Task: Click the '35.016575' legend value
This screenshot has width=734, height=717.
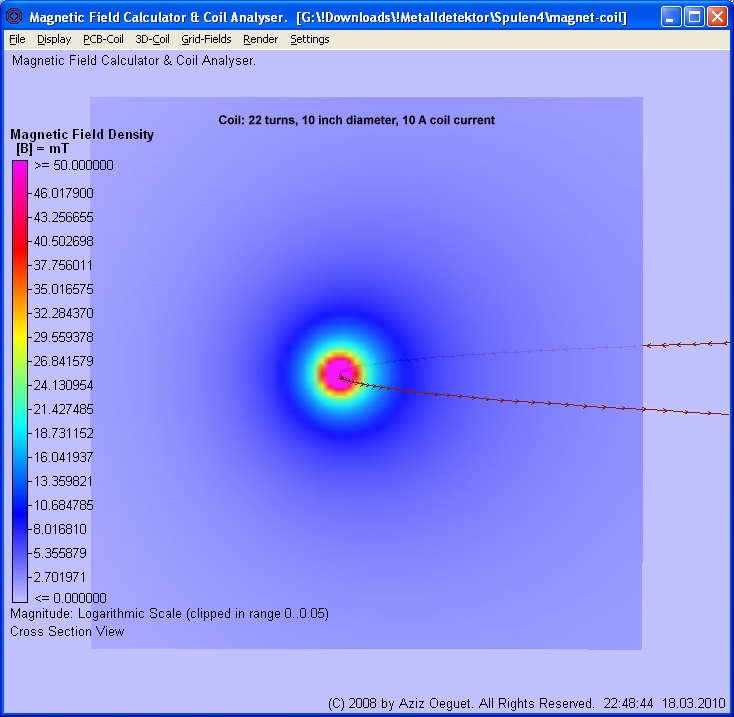Action: point(64,289)
